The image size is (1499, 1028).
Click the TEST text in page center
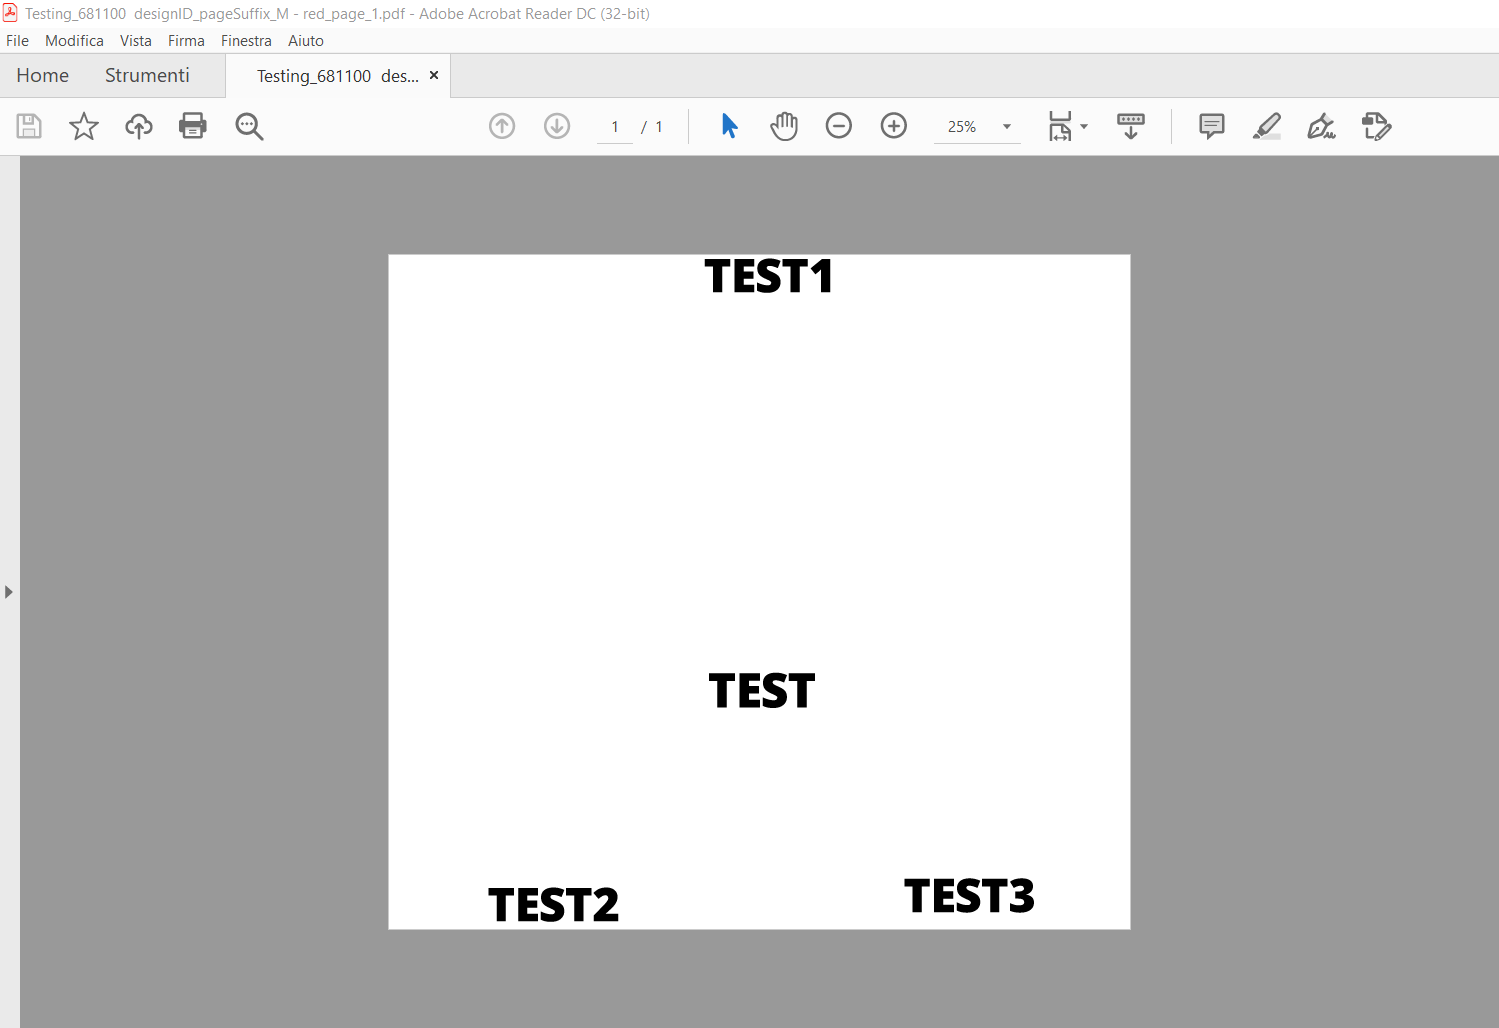[762, 691]
